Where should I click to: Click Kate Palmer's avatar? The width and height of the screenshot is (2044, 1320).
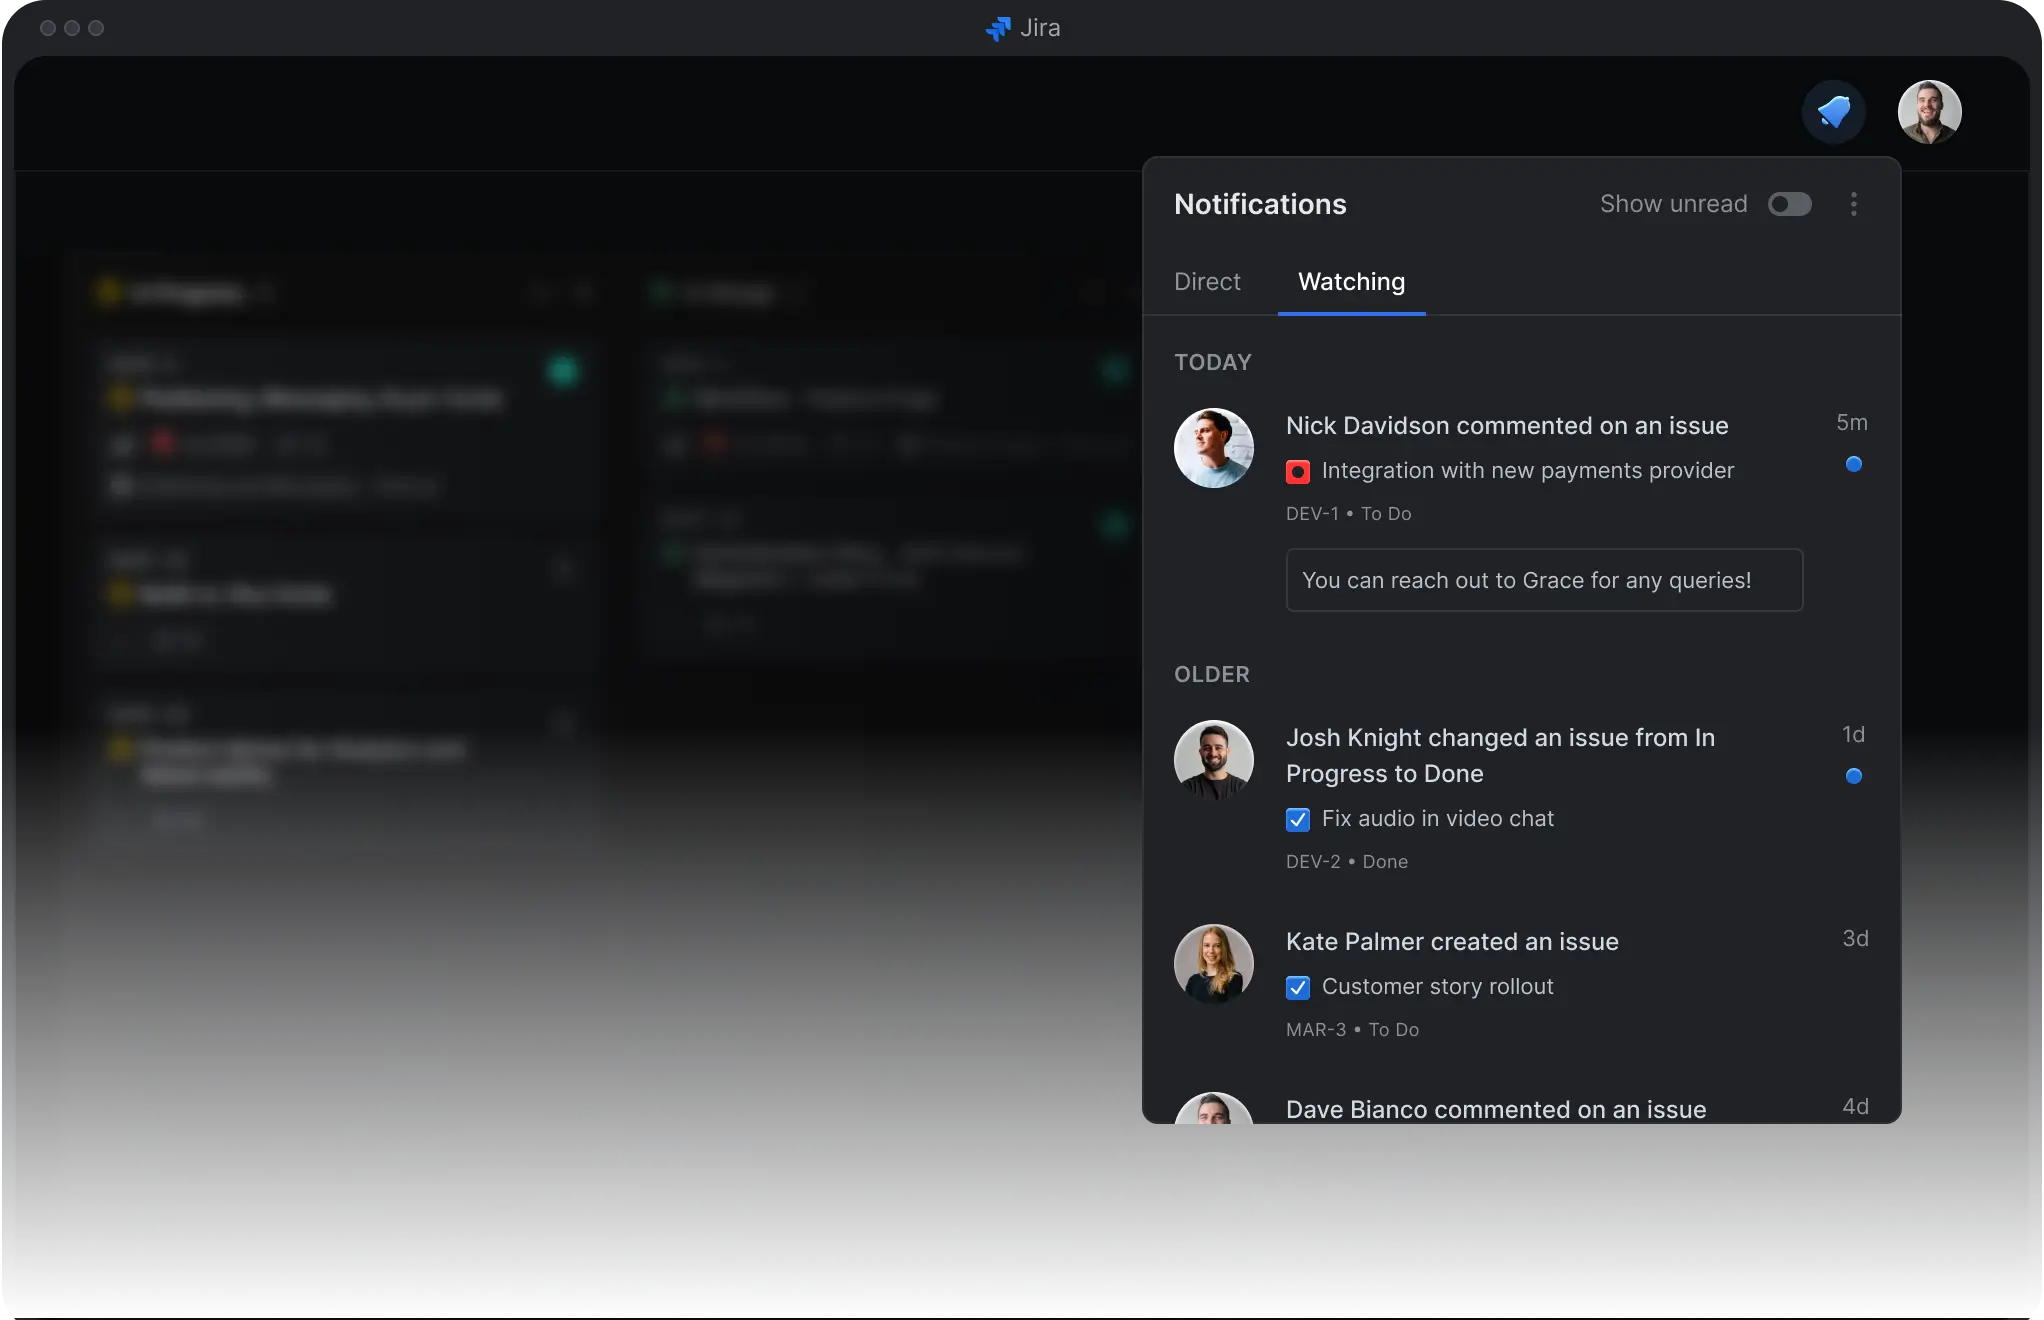[1213, 964]
